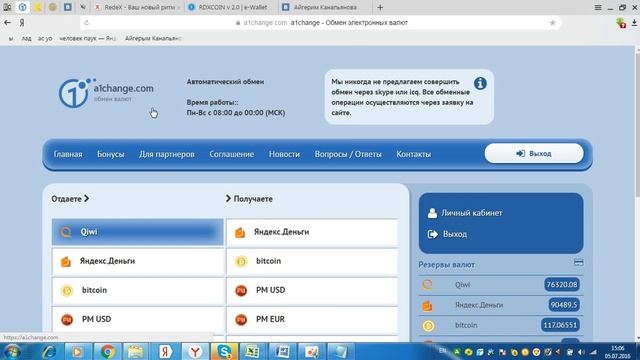Reload the page with the refresh icon

(x=86, y=23)
